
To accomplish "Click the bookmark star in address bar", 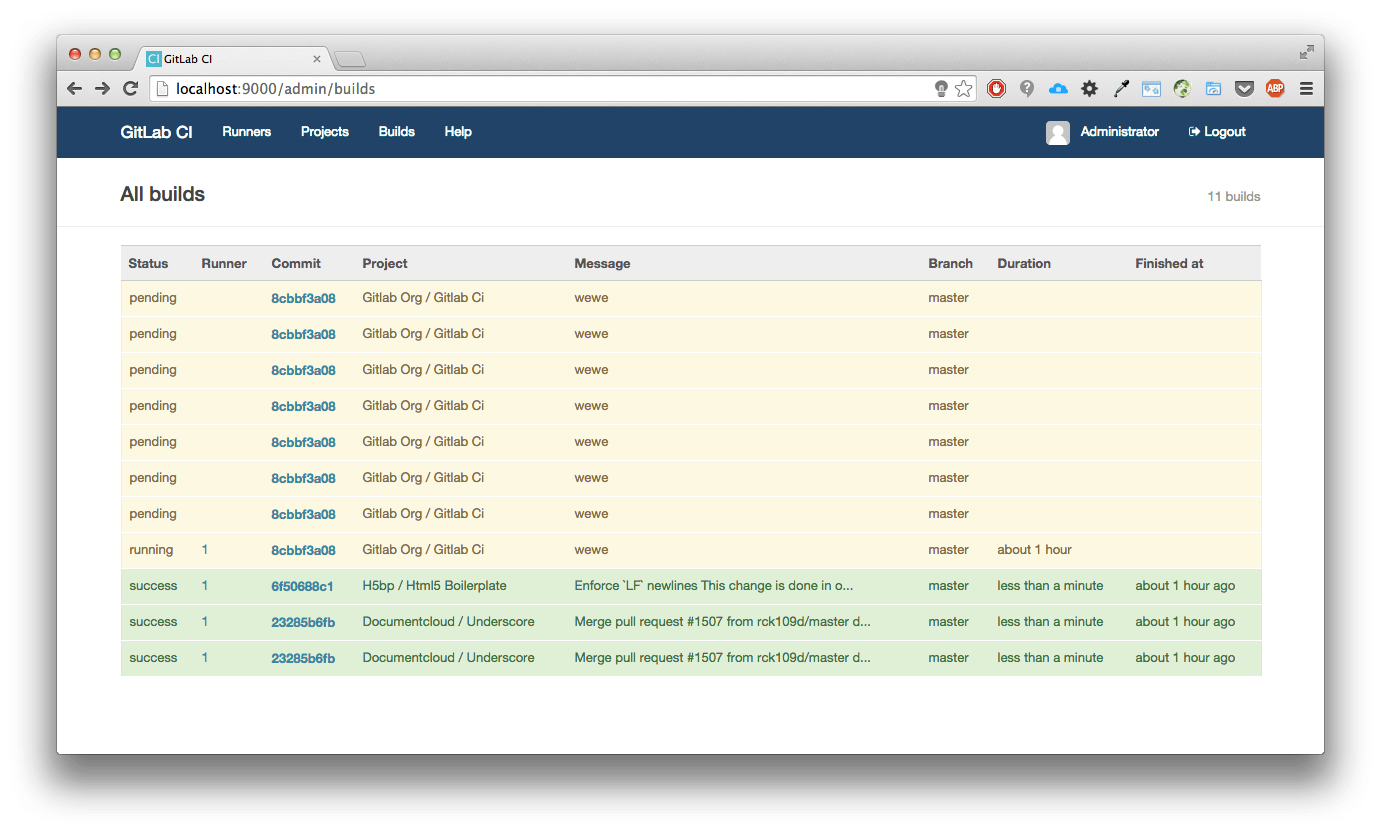I will click(963, 89).
